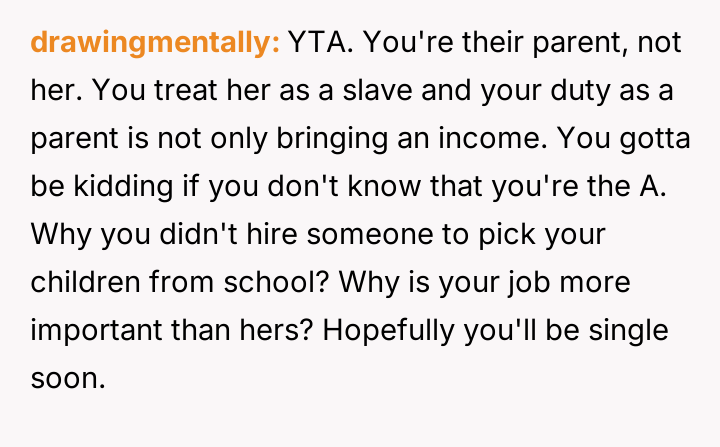Open the drawingmentally user profile link
720x447 pixels.
[x=156, y=44]
